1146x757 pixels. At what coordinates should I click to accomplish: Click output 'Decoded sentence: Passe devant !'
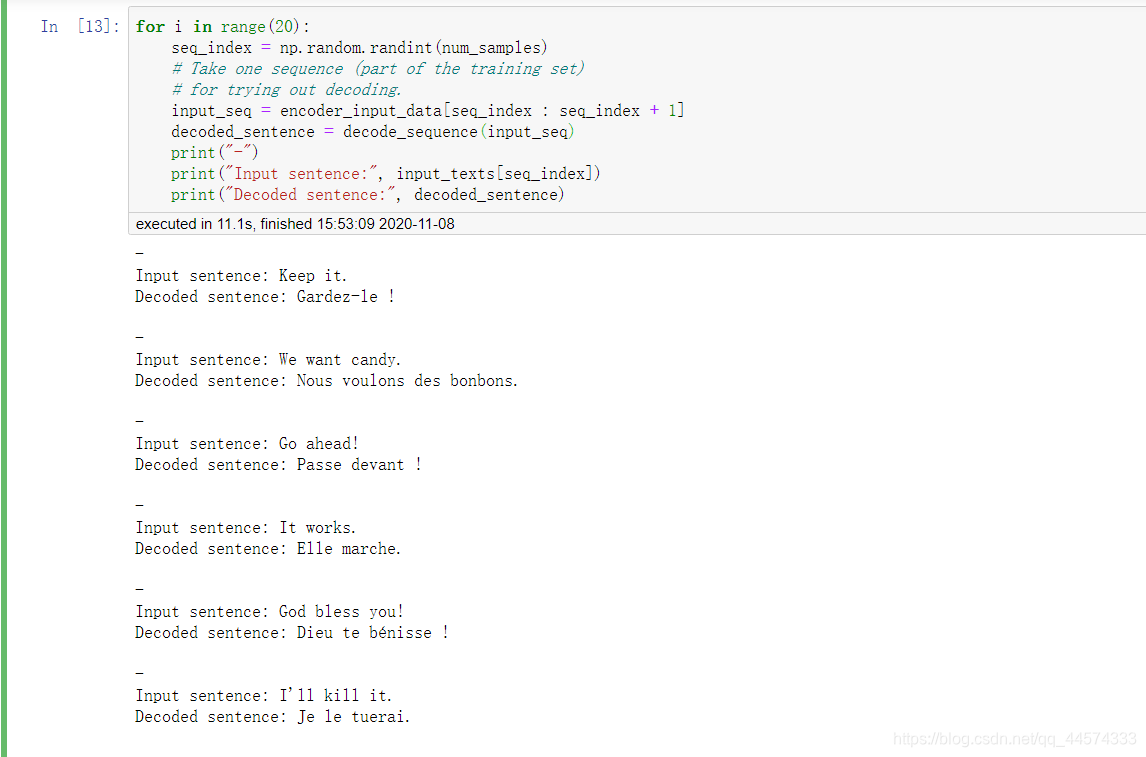click(x=278, y=465)
